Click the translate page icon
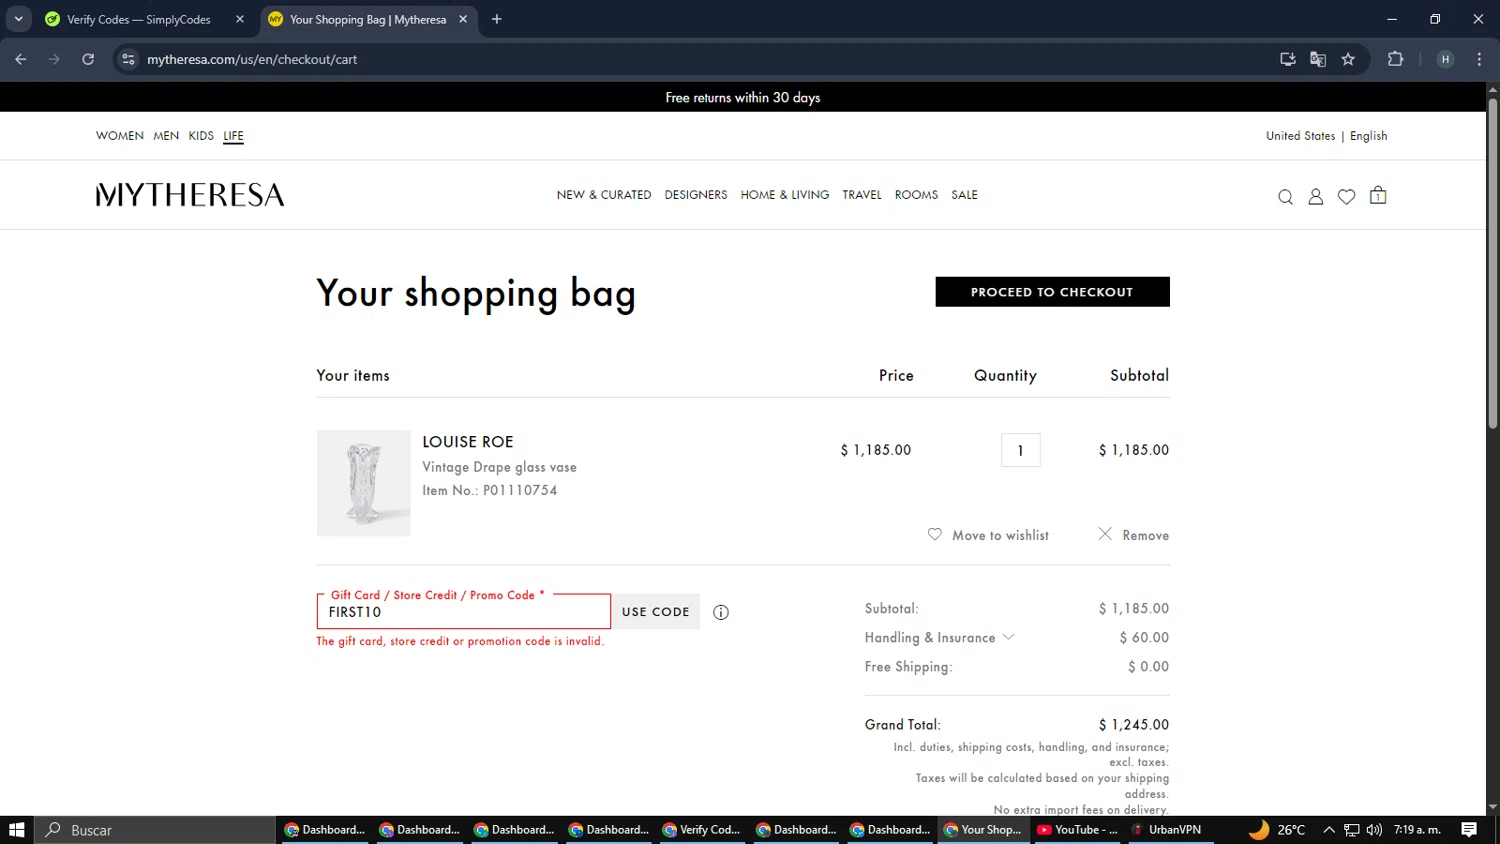The height and width of the screenshot is (844, 1500). (x=1318, y=59)
